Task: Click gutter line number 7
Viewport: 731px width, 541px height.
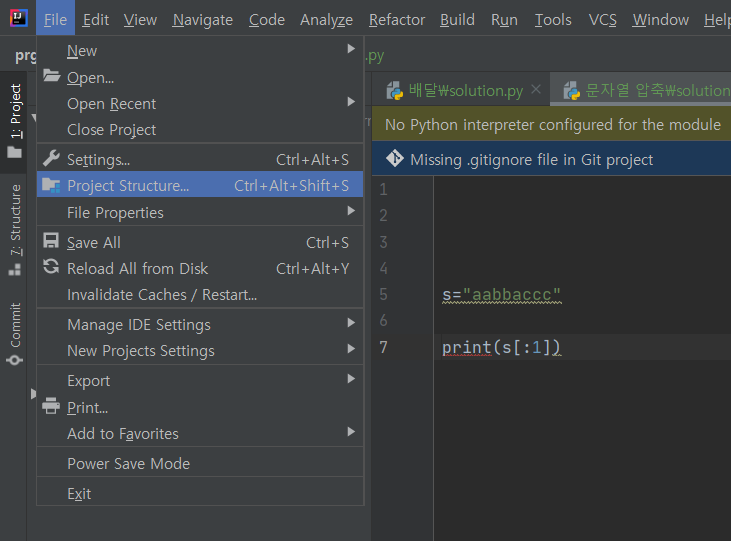Action: [x=383, y=347]
